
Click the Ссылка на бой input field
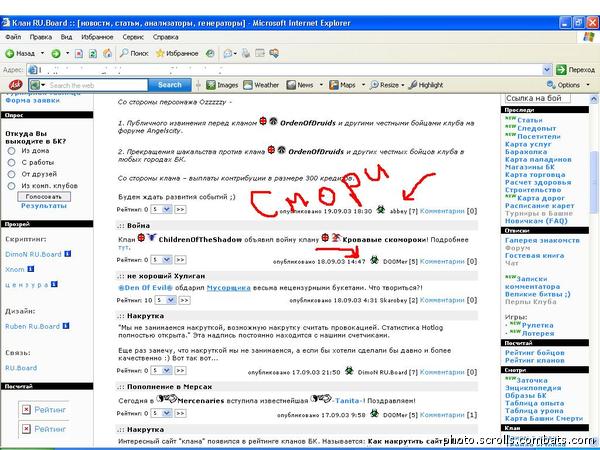click(538, 98)
